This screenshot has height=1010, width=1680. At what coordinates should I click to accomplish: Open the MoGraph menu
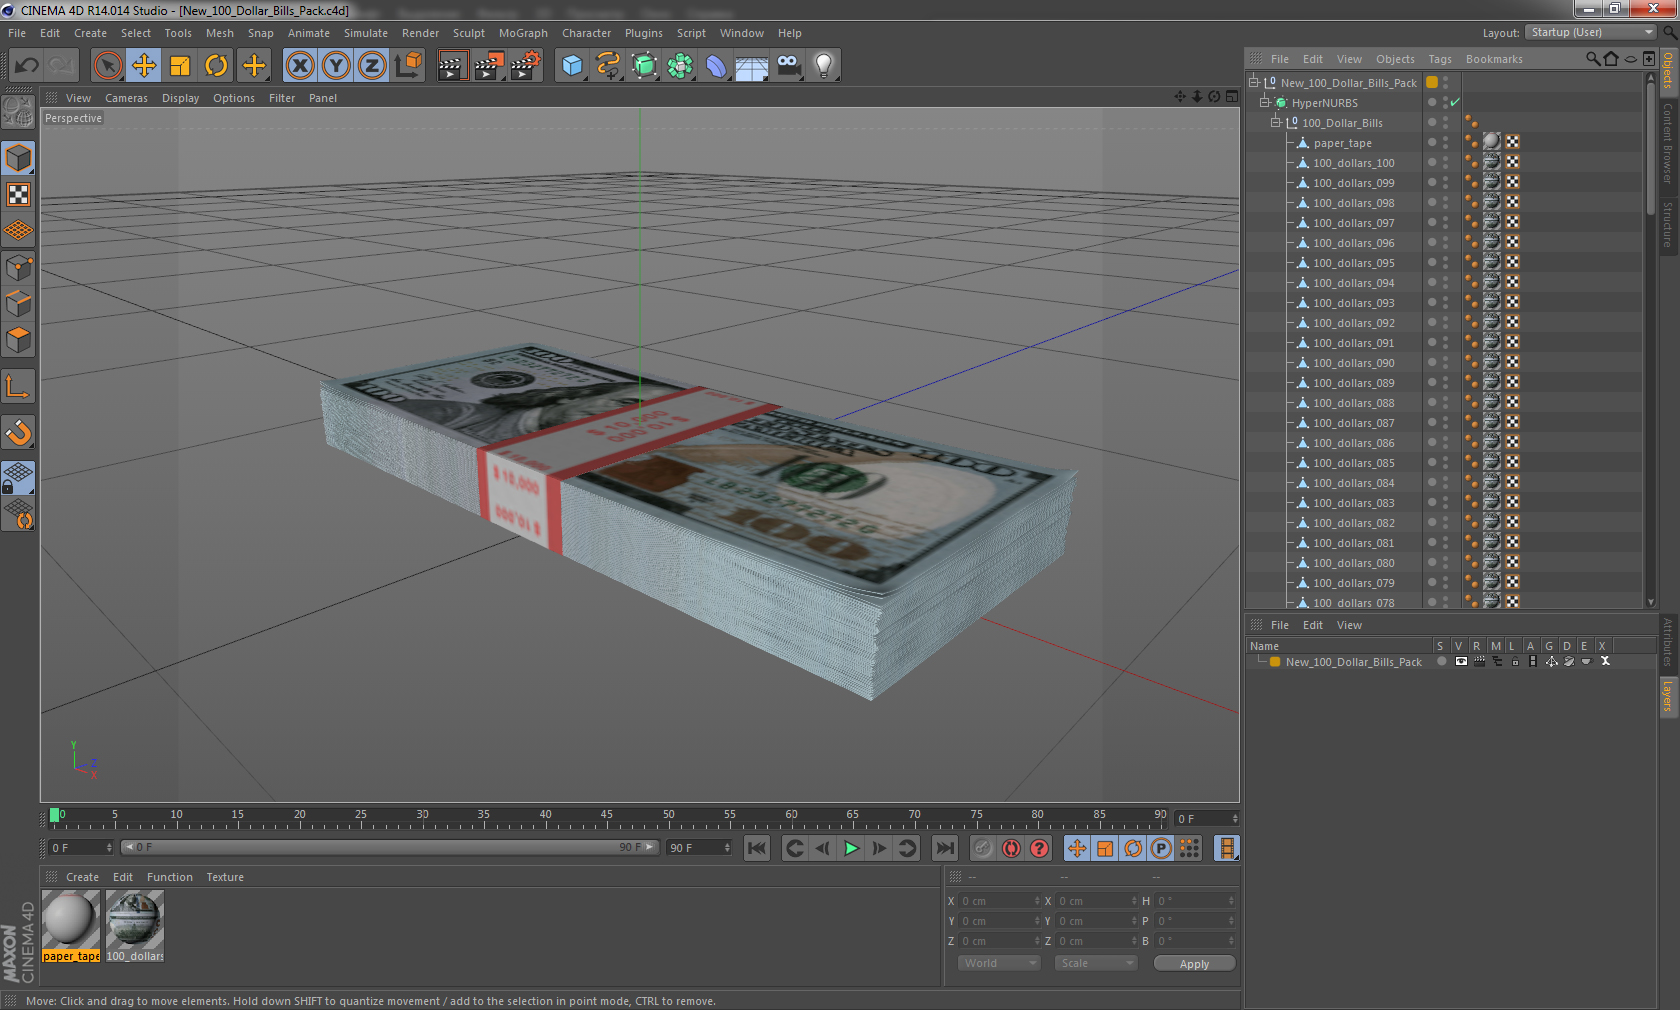click(x=523, y=33)
